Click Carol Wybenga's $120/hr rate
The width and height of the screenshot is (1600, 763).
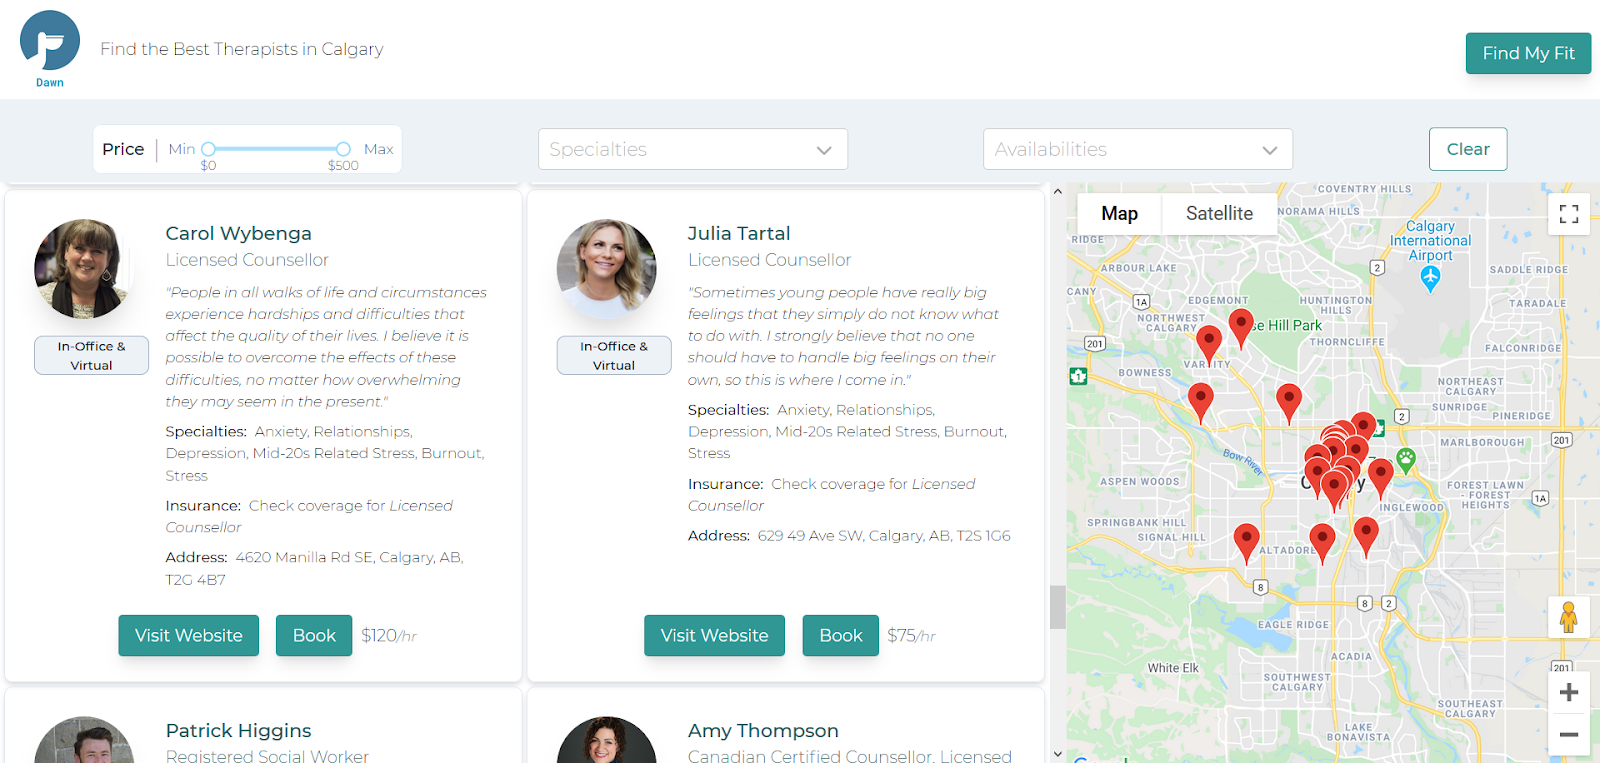(389, 636)
